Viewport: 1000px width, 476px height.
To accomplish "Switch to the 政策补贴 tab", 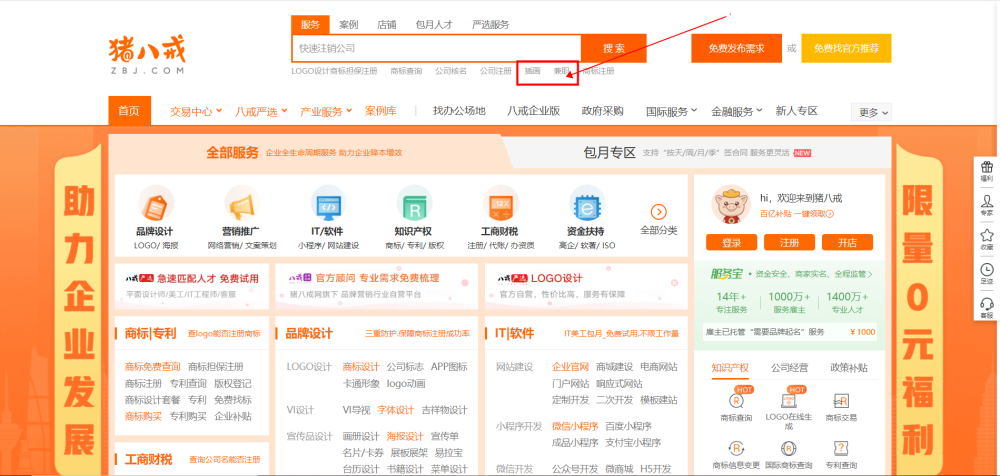I will click(849, 368).
